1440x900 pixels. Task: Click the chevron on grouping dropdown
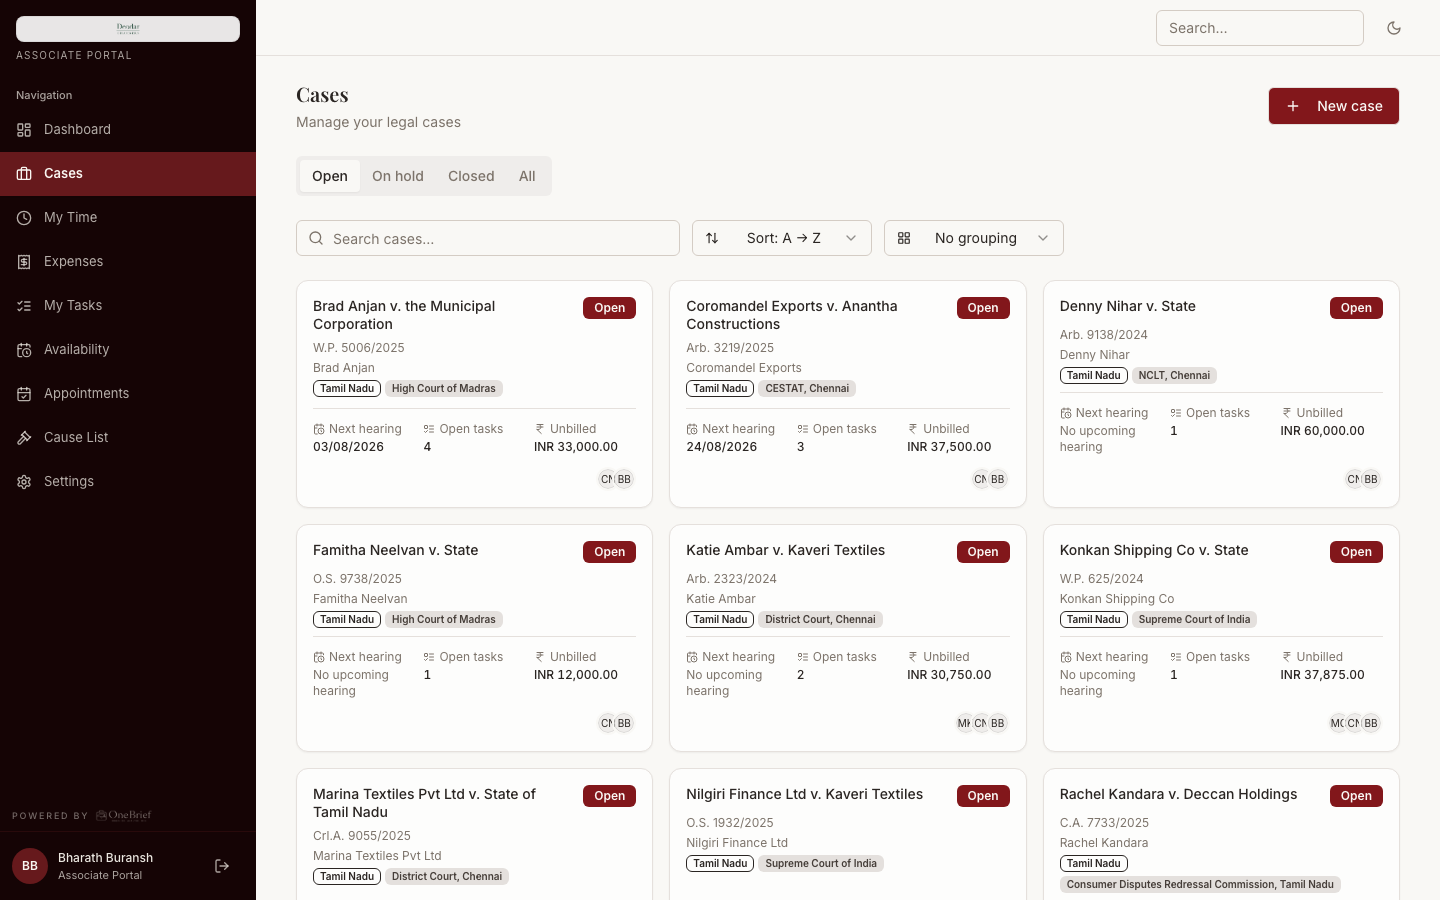(1043, 238)
